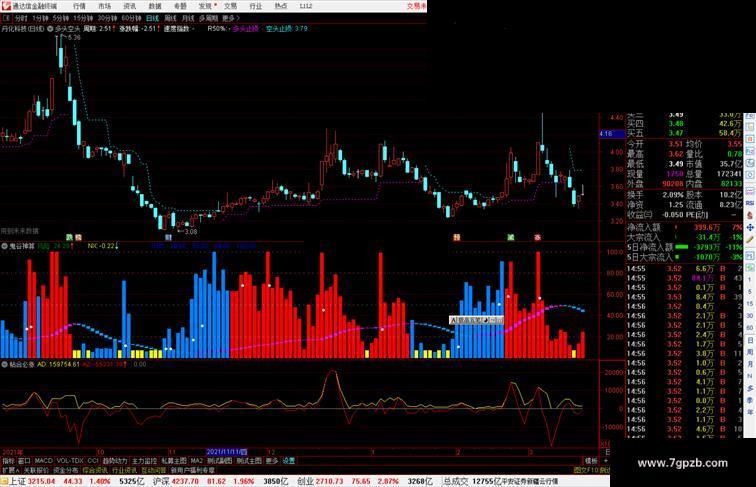This screenshot has height=487, width=756.
Task: Click the 年 period shortcut in right toolbar
Action: (750, 412)
